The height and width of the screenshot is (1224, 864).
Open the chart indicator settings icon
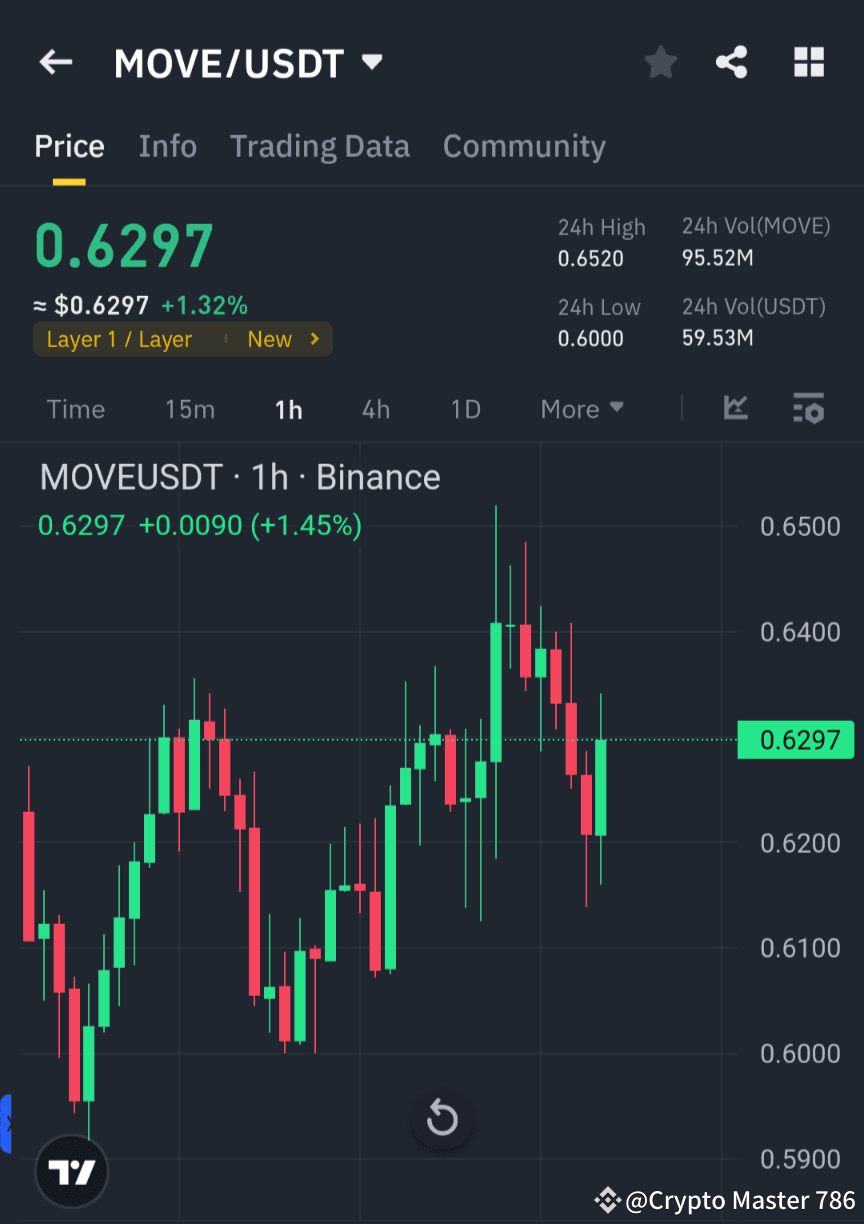[808, 408]
